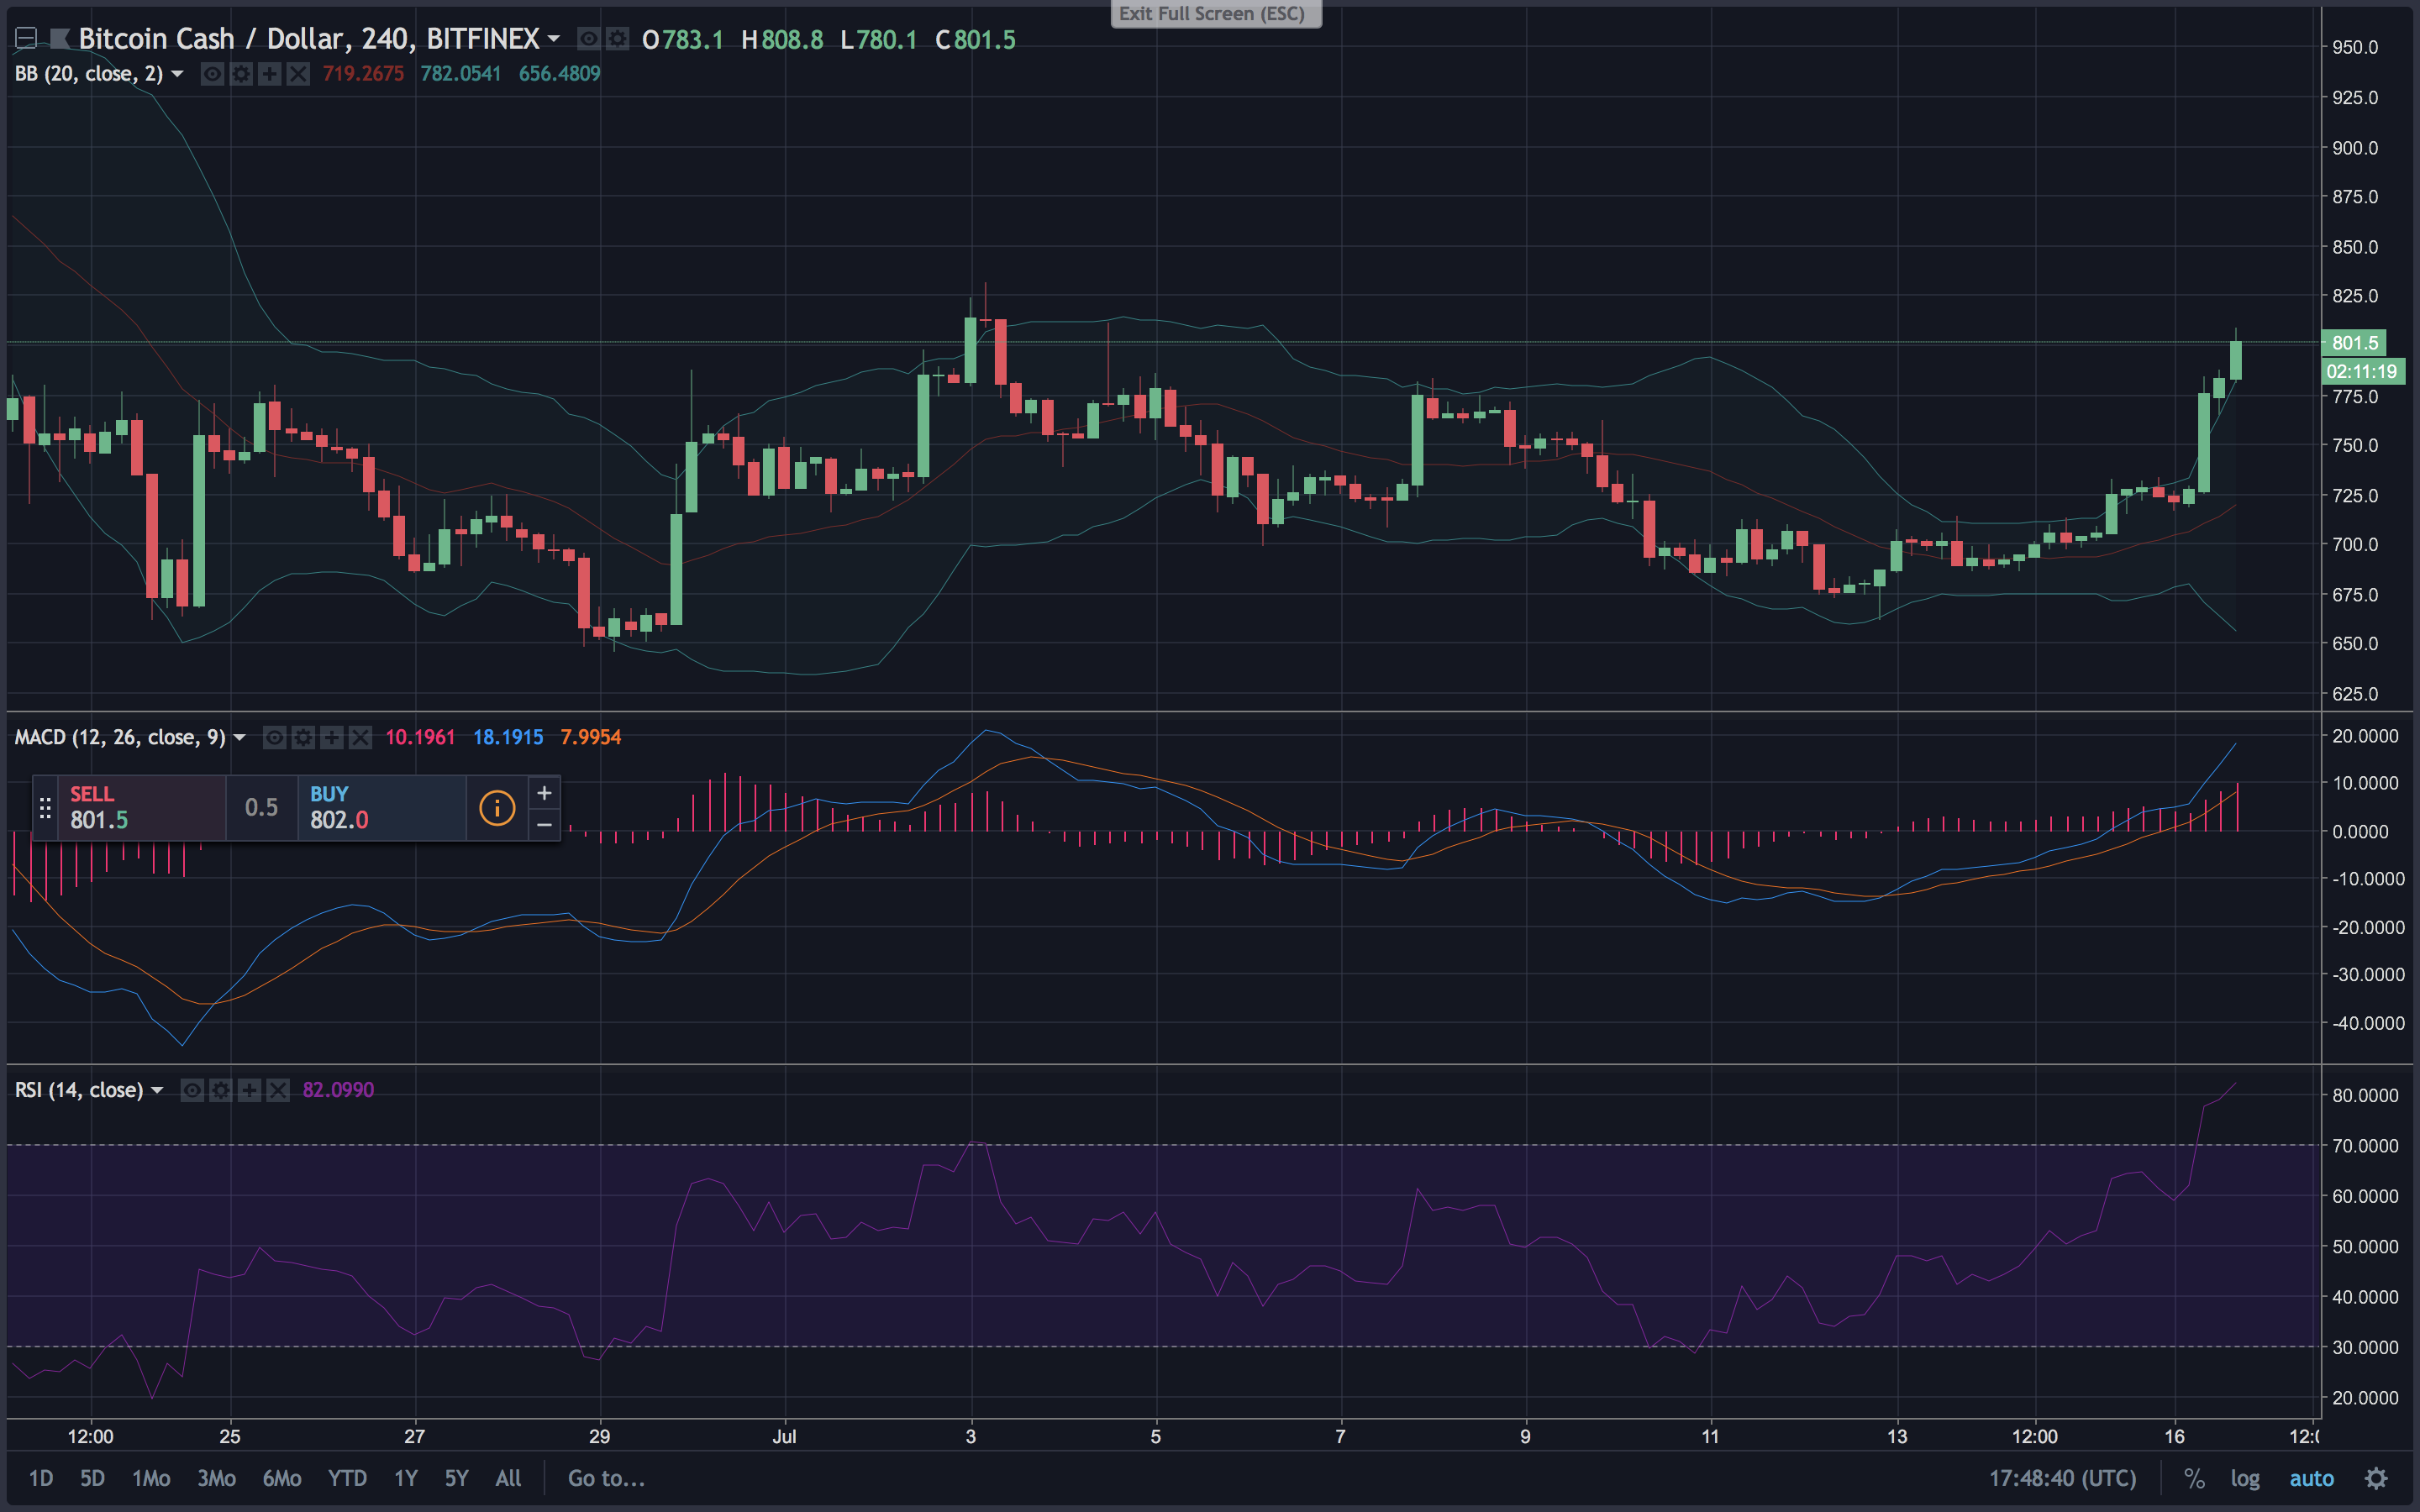Click the 10.1961 MACD histogram value
Image resolution: width=2420 pixels, height=1512 pixels.
(420, 737)
